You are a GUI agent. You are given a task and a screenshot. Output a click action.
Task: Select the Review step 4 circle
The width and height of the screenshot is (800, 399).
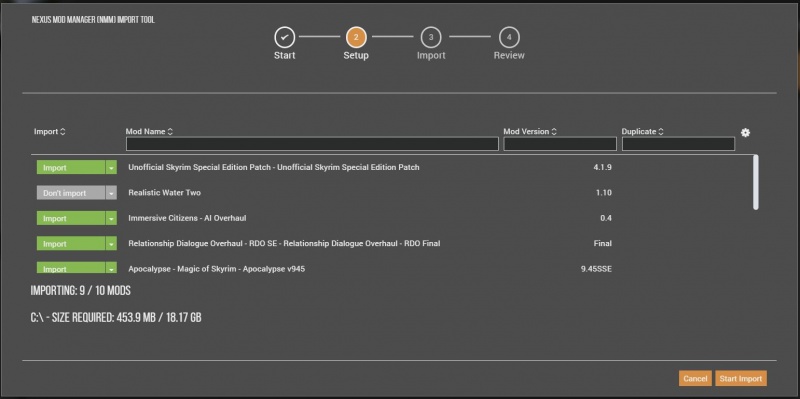point(509,37)
